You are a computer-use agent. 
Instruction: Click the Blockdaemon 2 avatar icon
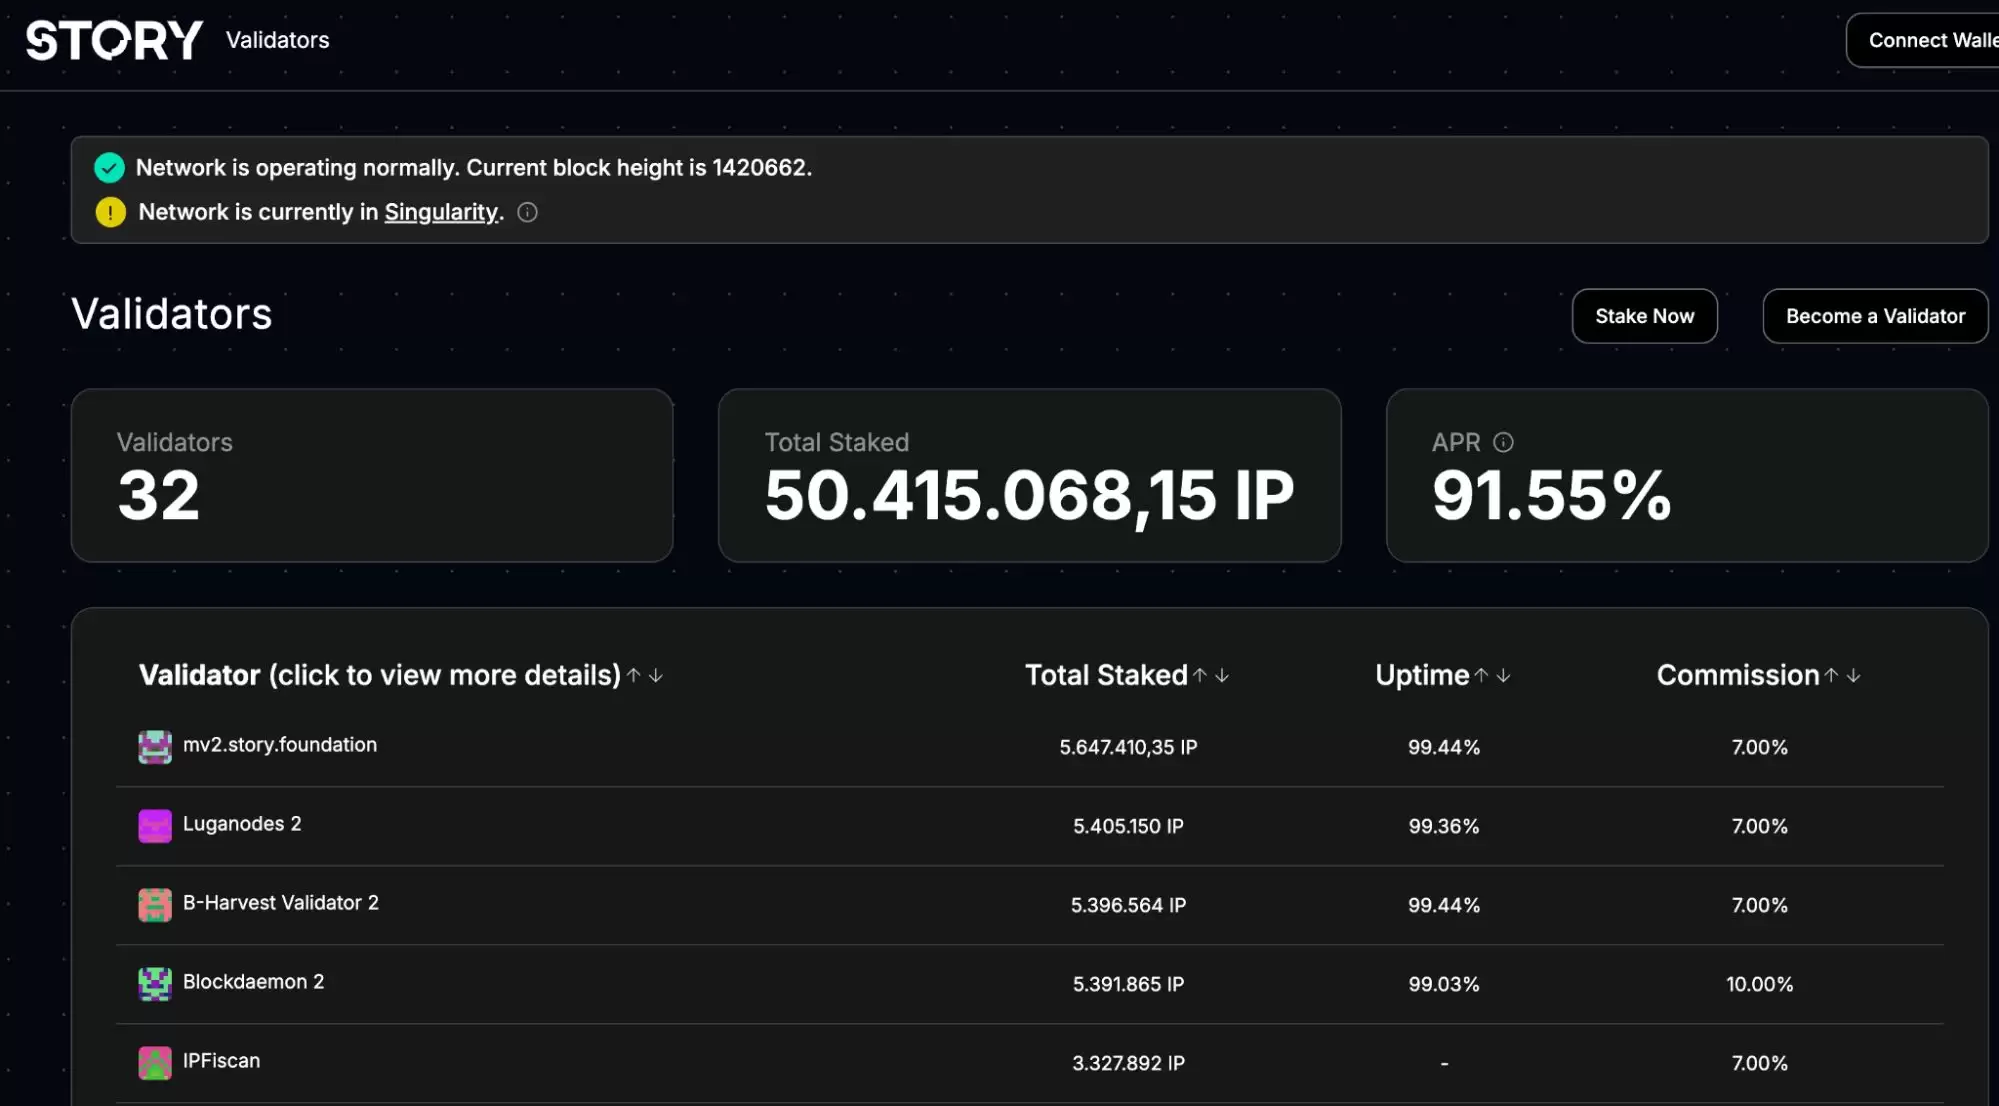[x=155, y=984]
